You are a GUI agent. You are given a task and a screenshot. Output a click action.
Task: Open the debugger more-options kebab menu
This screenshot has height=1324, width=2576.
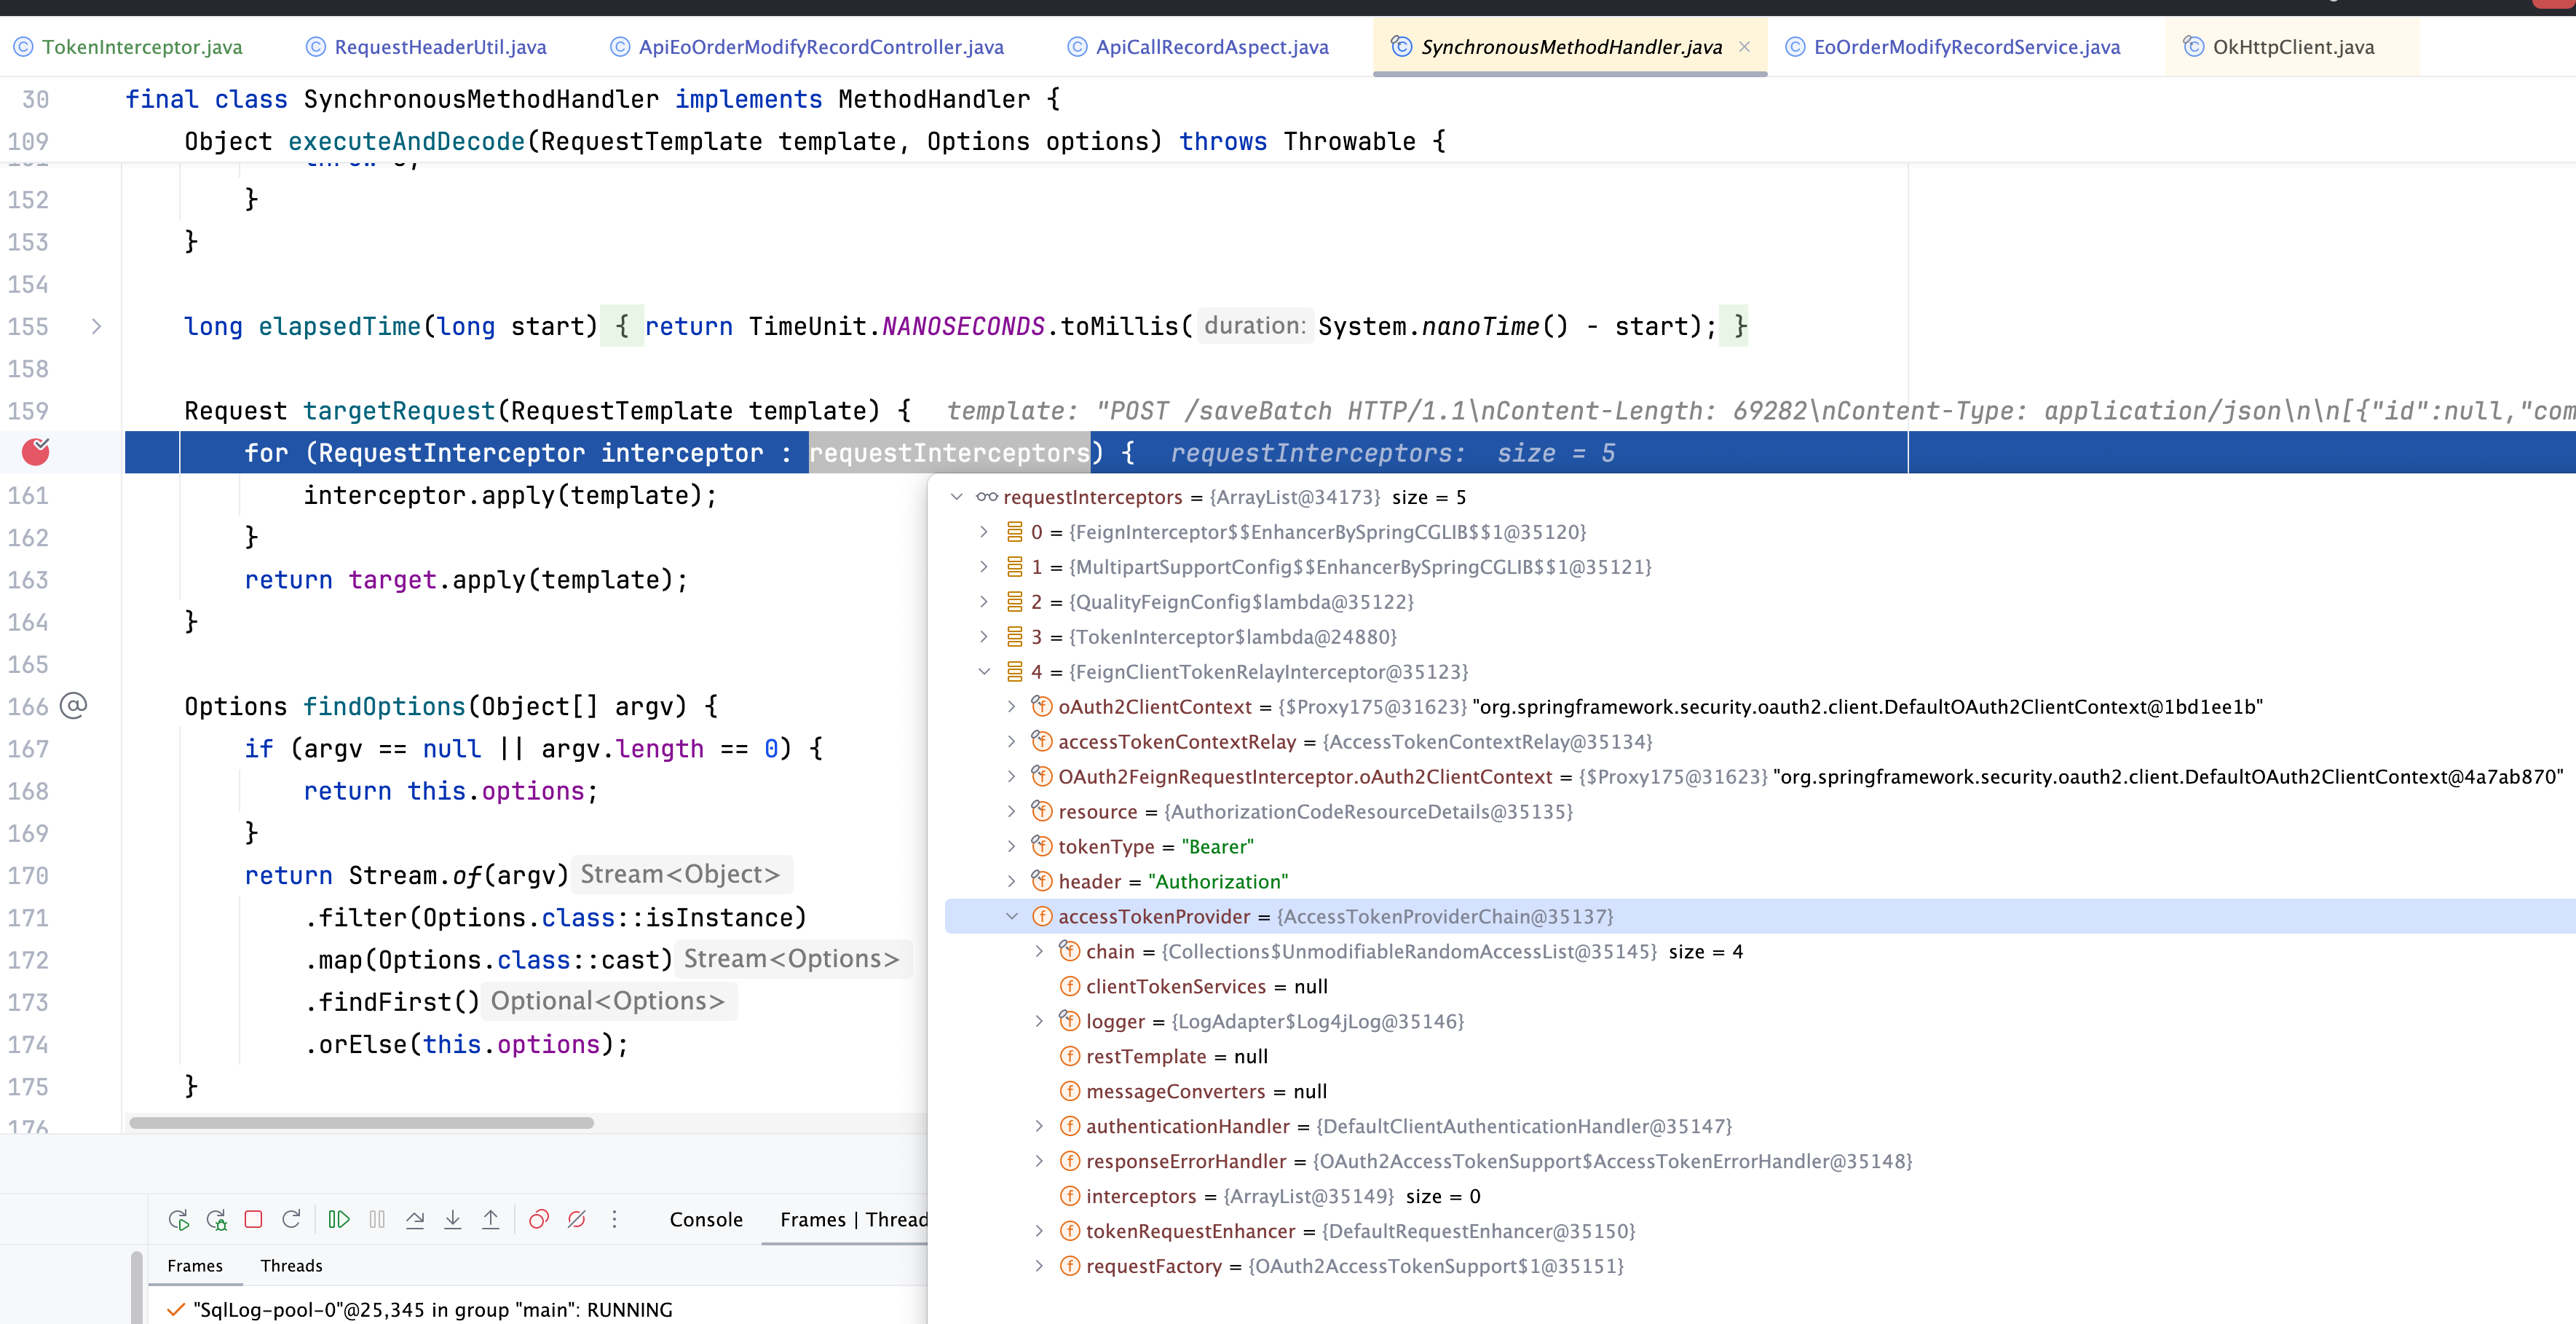614,1219
